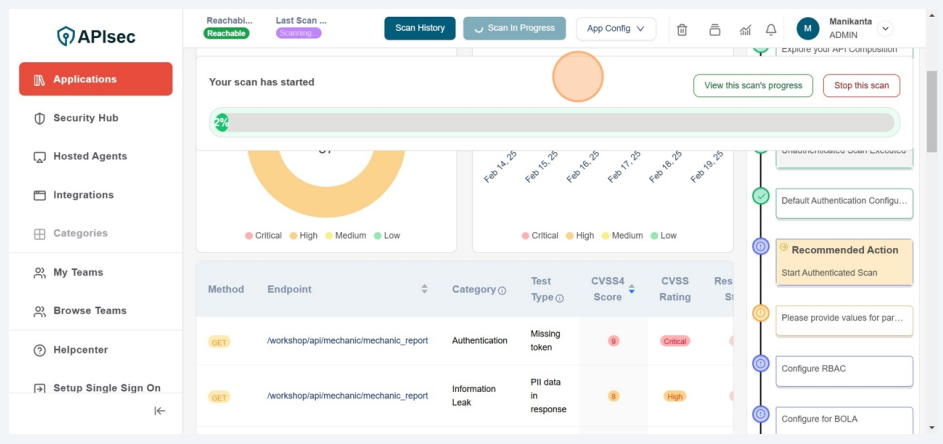Click the Category column info icon
Viewport: 943px width, 444px height.
[502, 291]
